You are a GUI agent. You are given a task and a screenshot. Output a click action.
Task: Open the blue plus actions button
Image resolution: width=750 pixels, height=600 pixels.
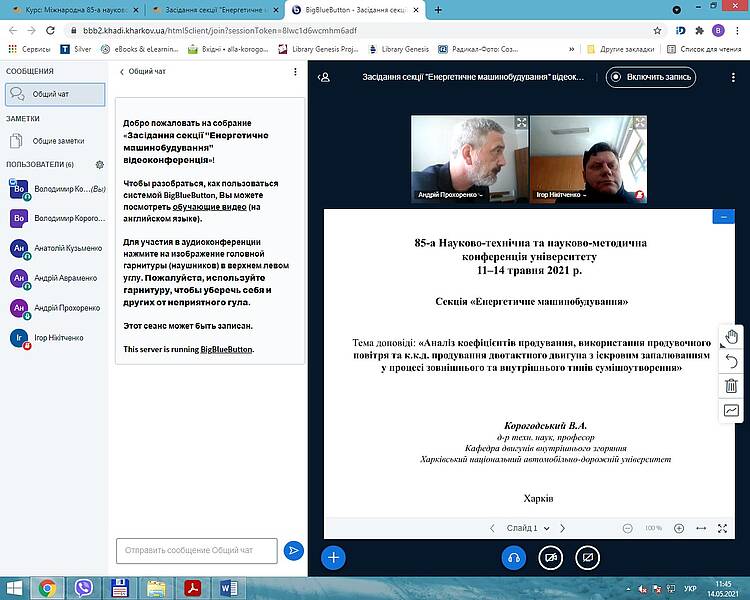pyautogui.click(x=333, y=557)
